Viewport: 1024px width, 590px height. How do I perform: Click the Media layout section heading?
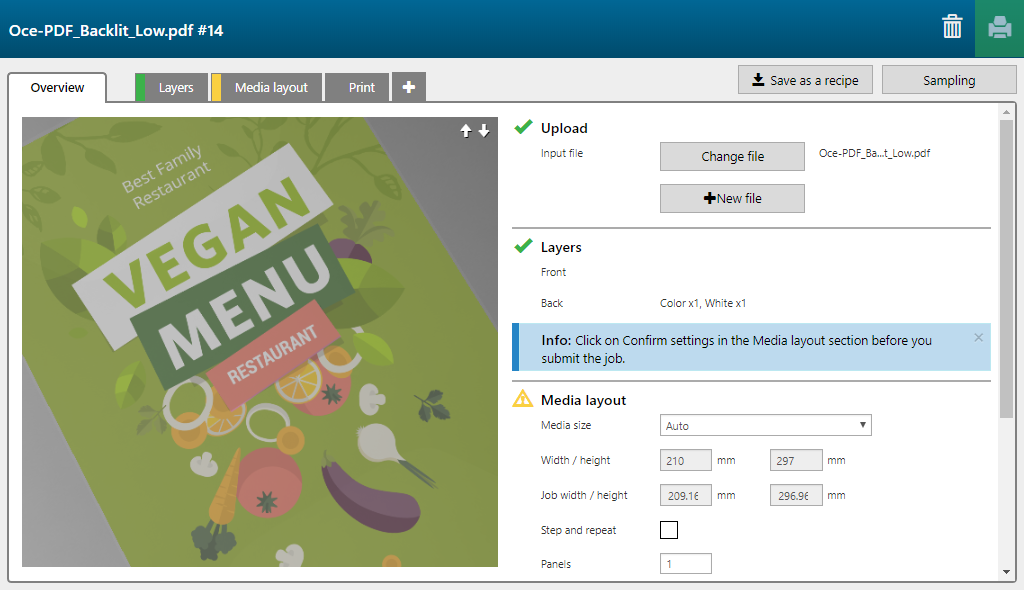[583, 400]
